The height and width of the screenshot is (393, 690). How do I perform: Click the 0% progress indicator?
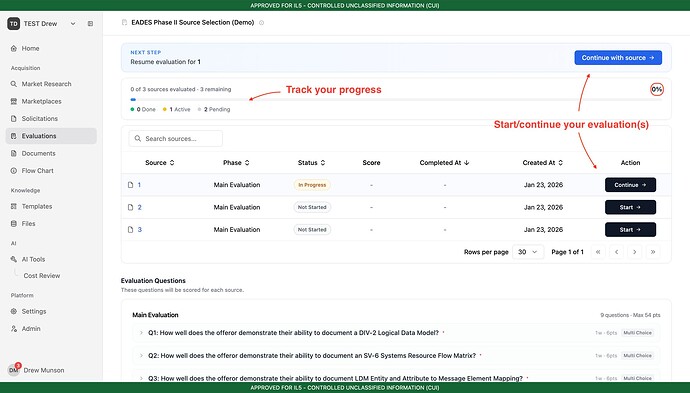pyautogui.click(x=657, y=89)
